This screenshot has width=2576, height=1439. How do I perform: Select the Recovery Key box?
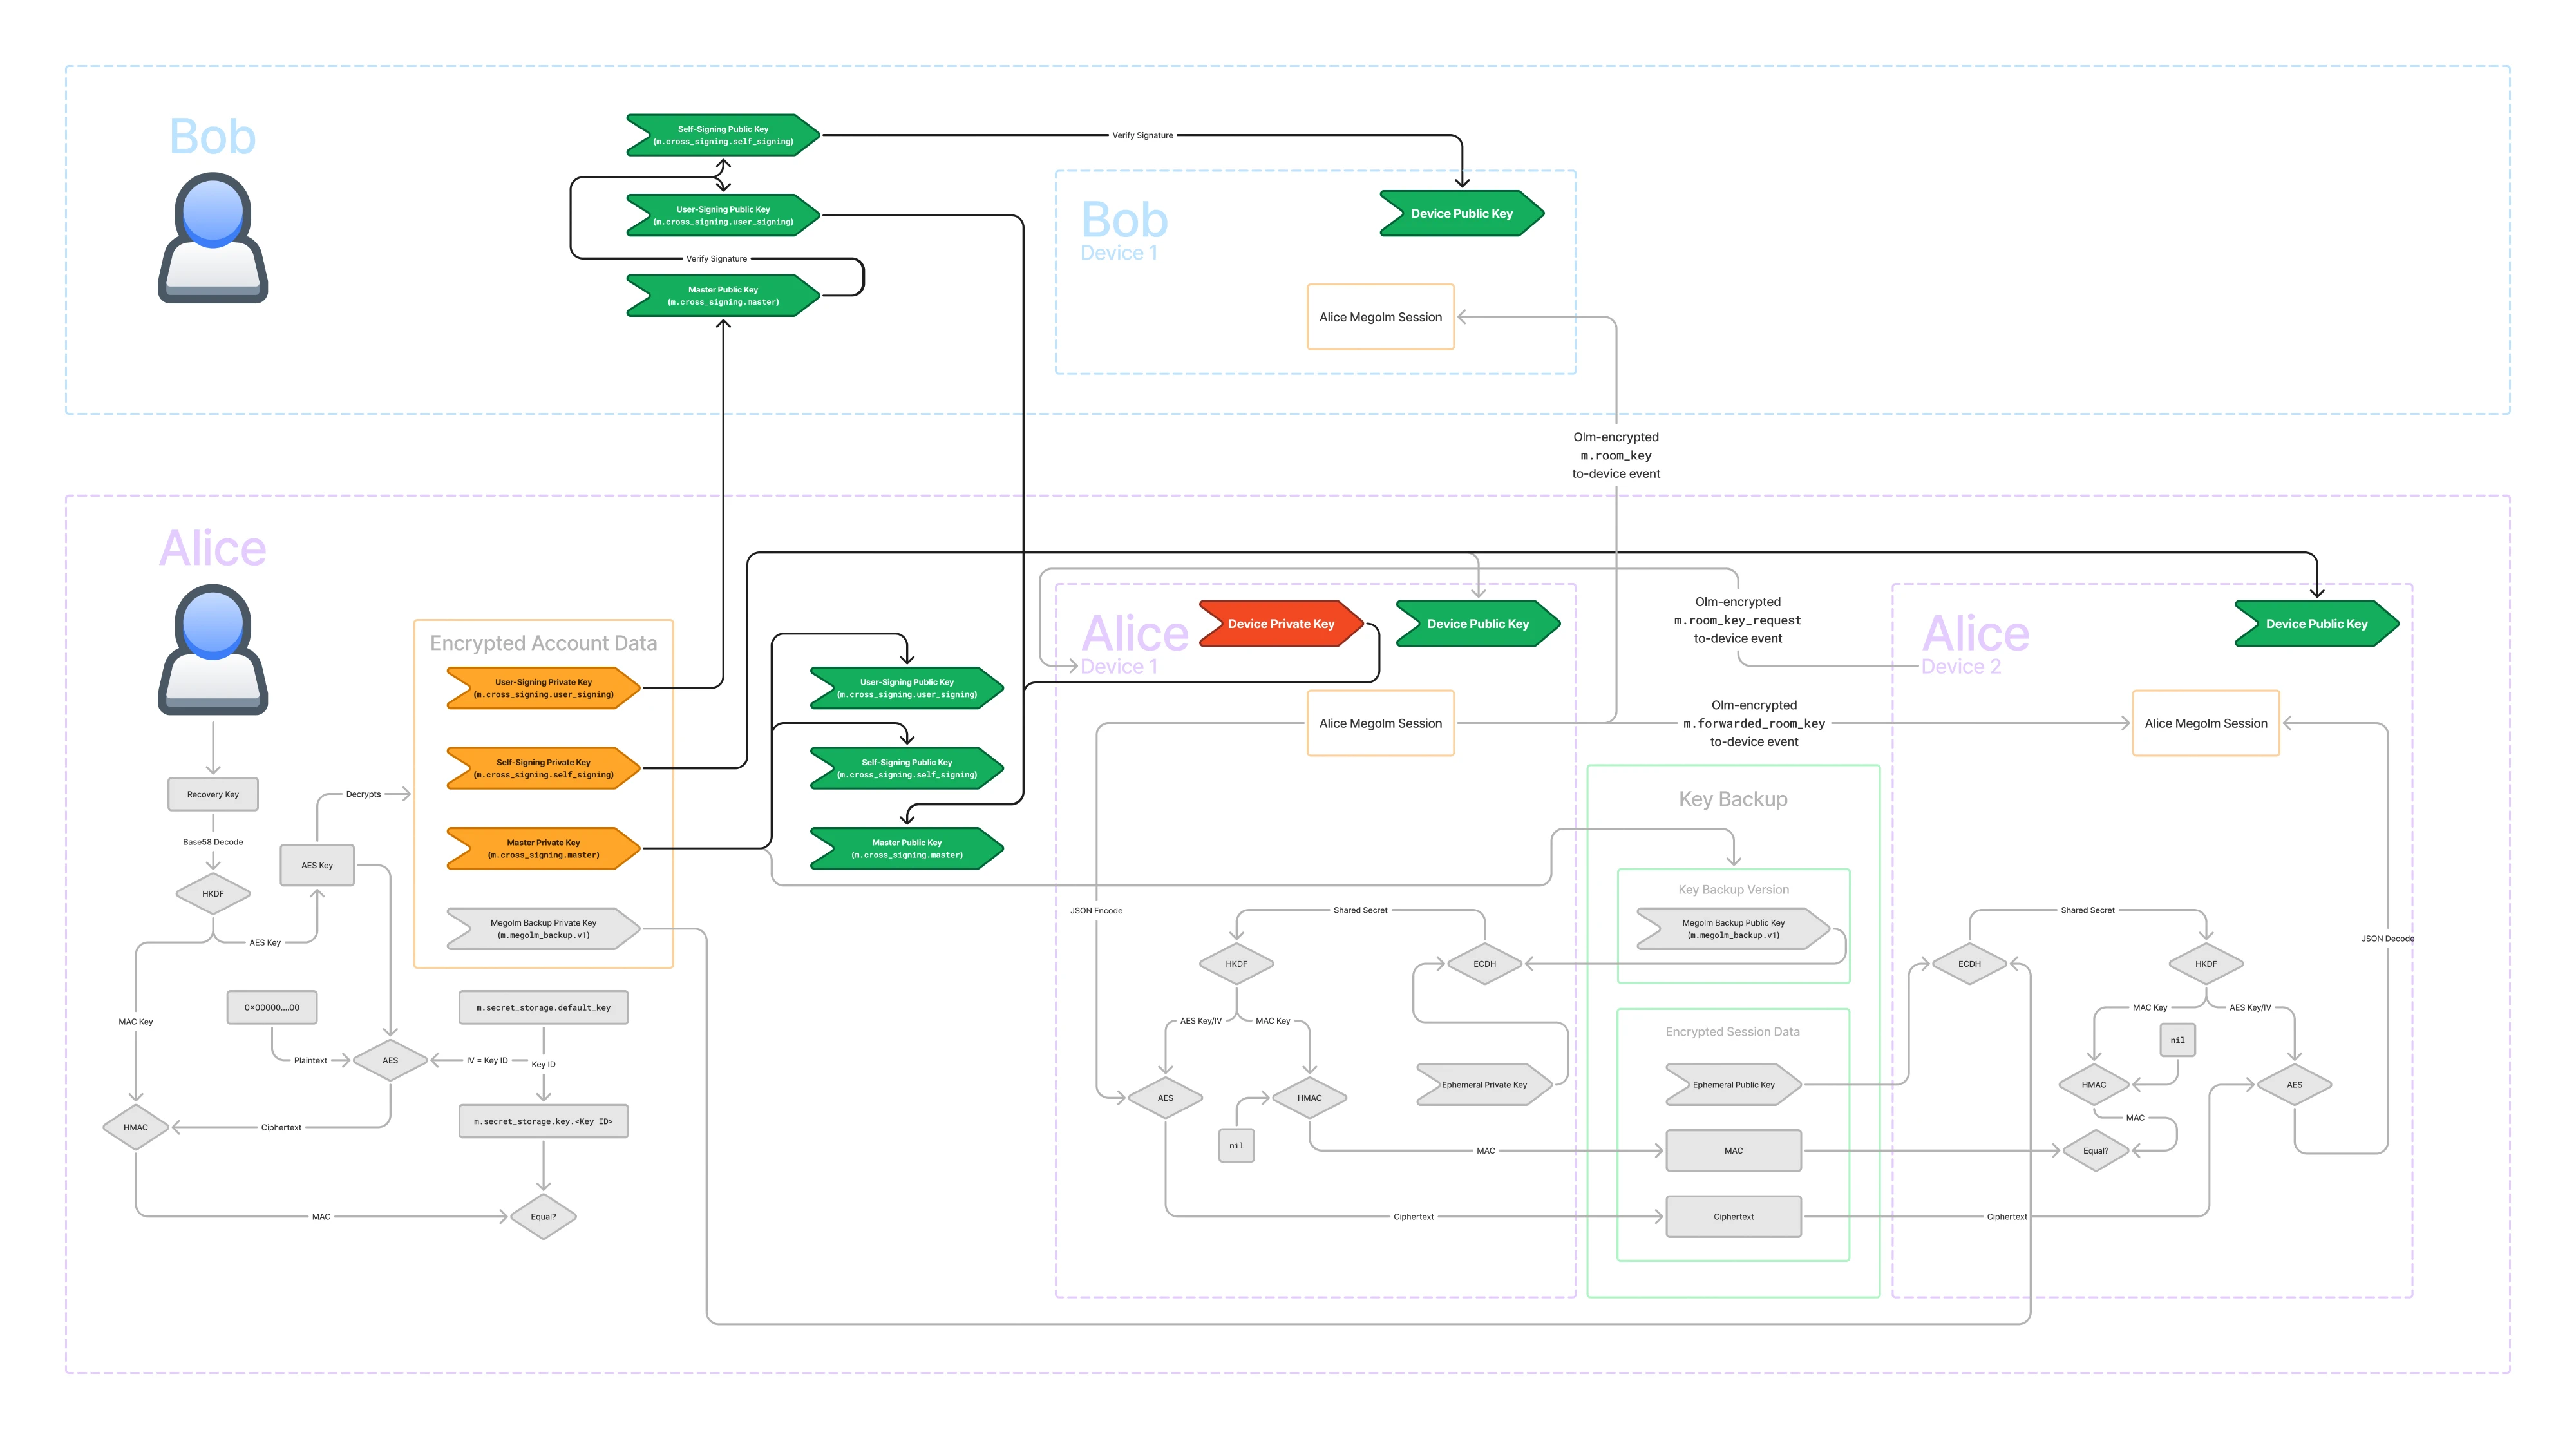pos(212,794)
